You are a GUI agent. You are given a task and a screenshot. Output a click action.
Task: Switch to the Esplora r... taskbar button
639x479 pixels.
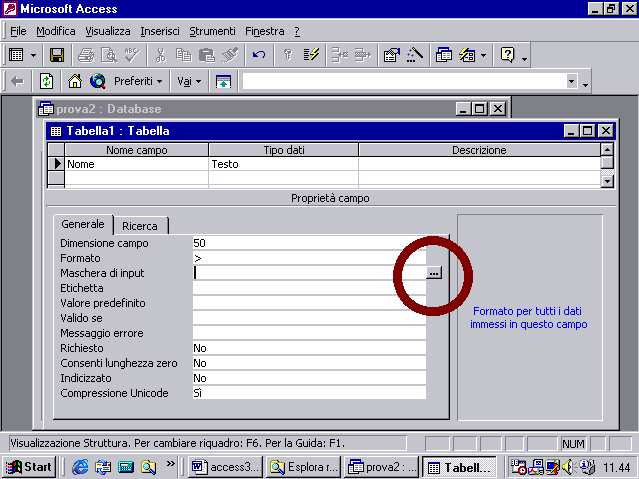[x=304, y=467]
